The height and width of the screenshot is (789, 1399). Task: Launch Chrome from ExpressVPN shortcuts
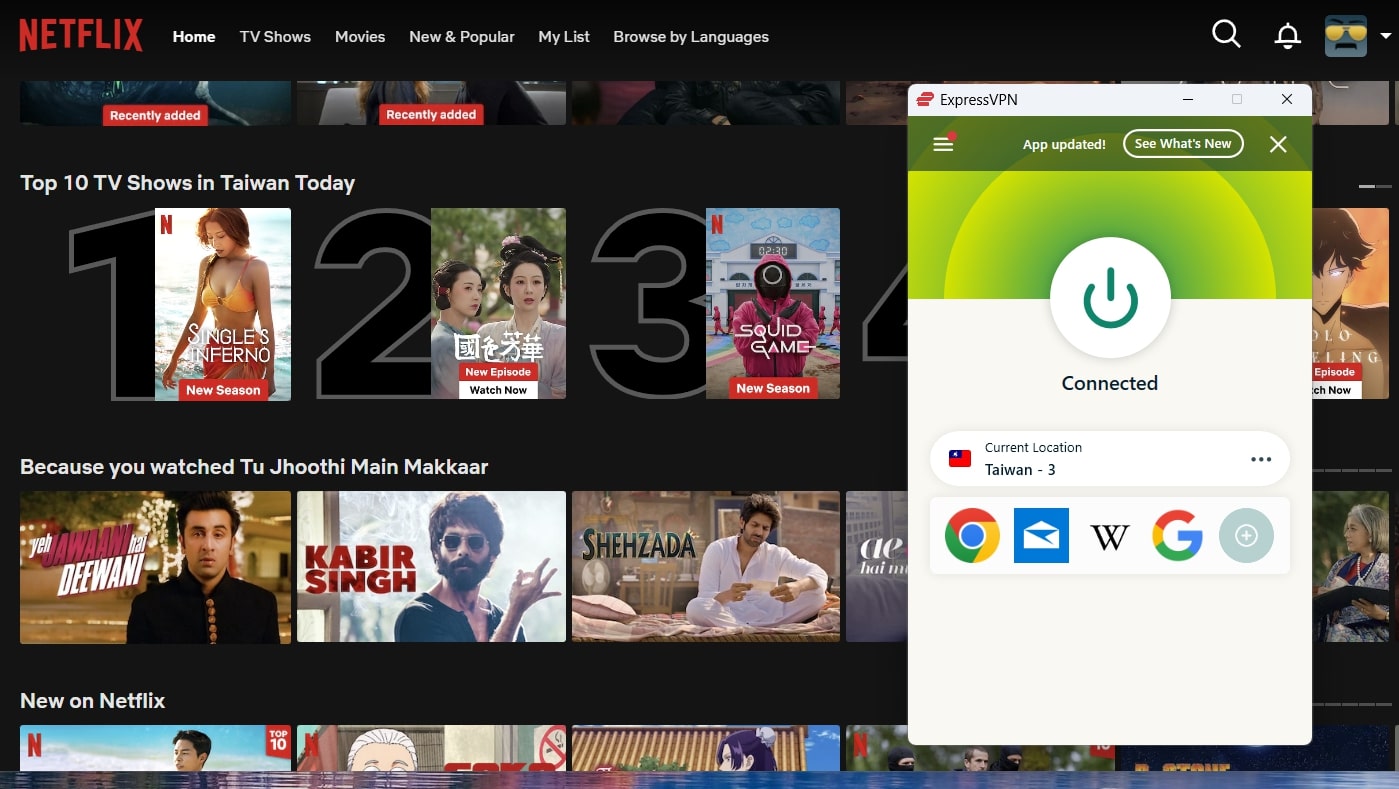click(971, 535)
